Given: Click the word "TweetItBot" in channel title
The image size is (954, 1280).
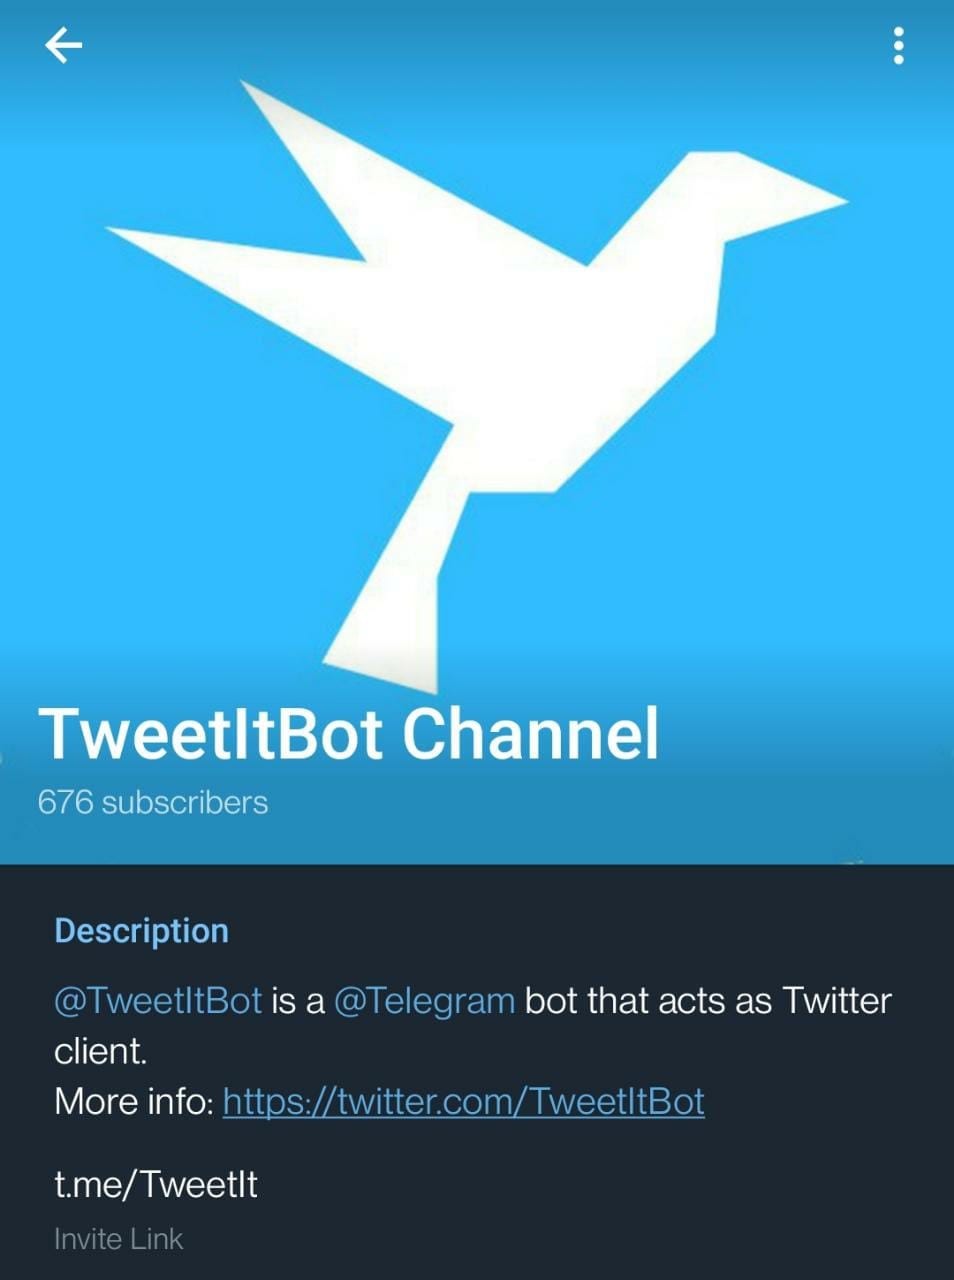Looking at the screenshot, I should click(x=211, y=733).
